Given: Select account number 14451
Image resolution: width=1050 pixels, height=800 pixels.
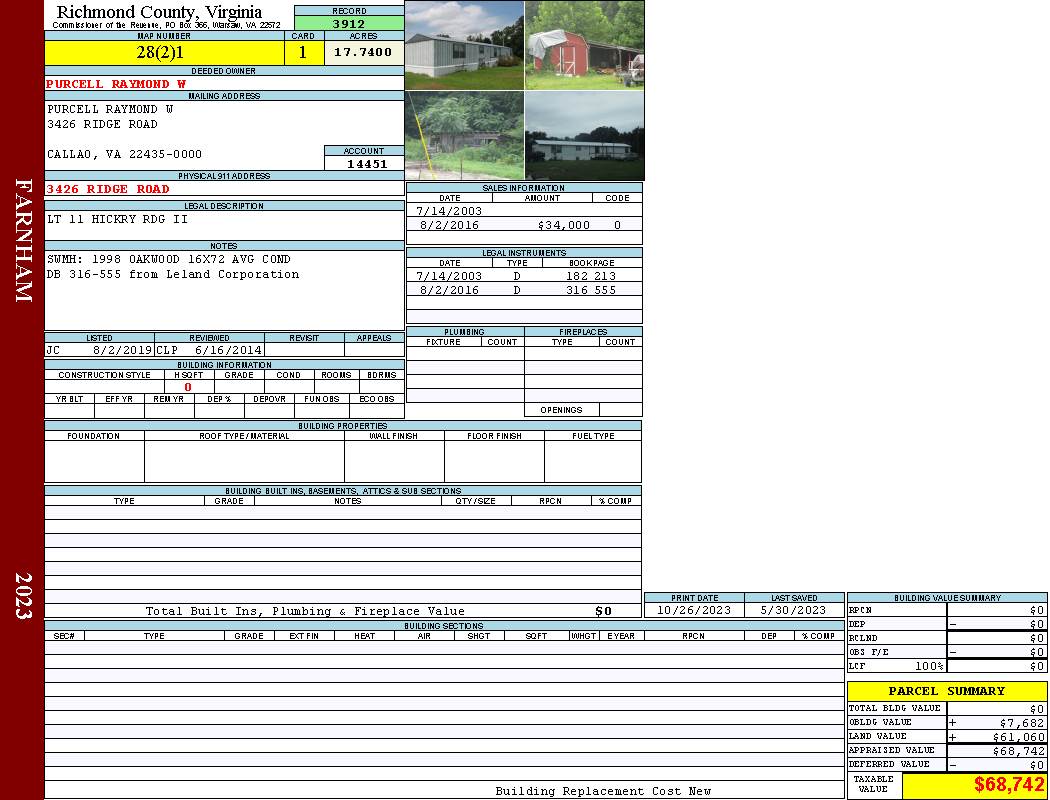Looking at the screenshot, I should (x=366, y=164).
